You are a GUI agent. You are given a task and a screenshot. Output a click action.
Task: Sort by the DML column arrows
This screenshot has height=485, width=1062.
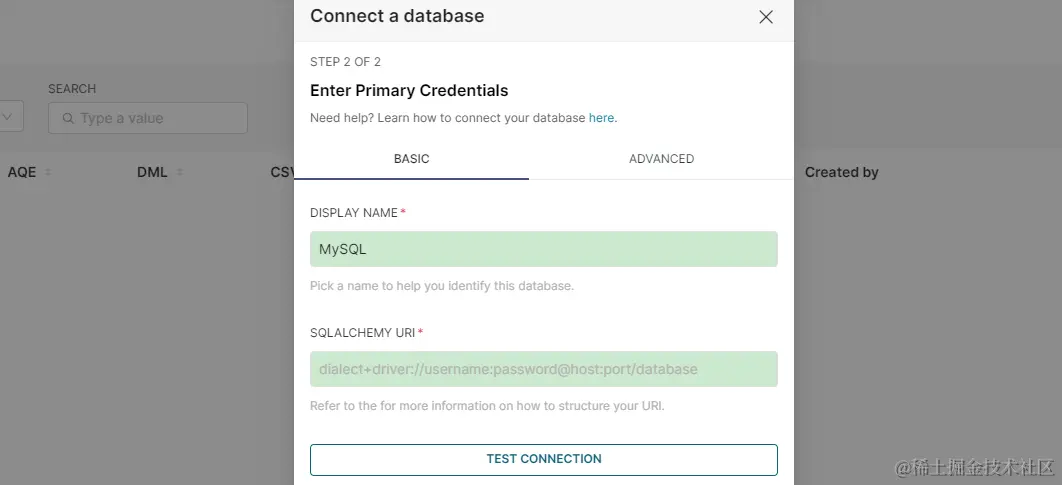tap(180, 172)
